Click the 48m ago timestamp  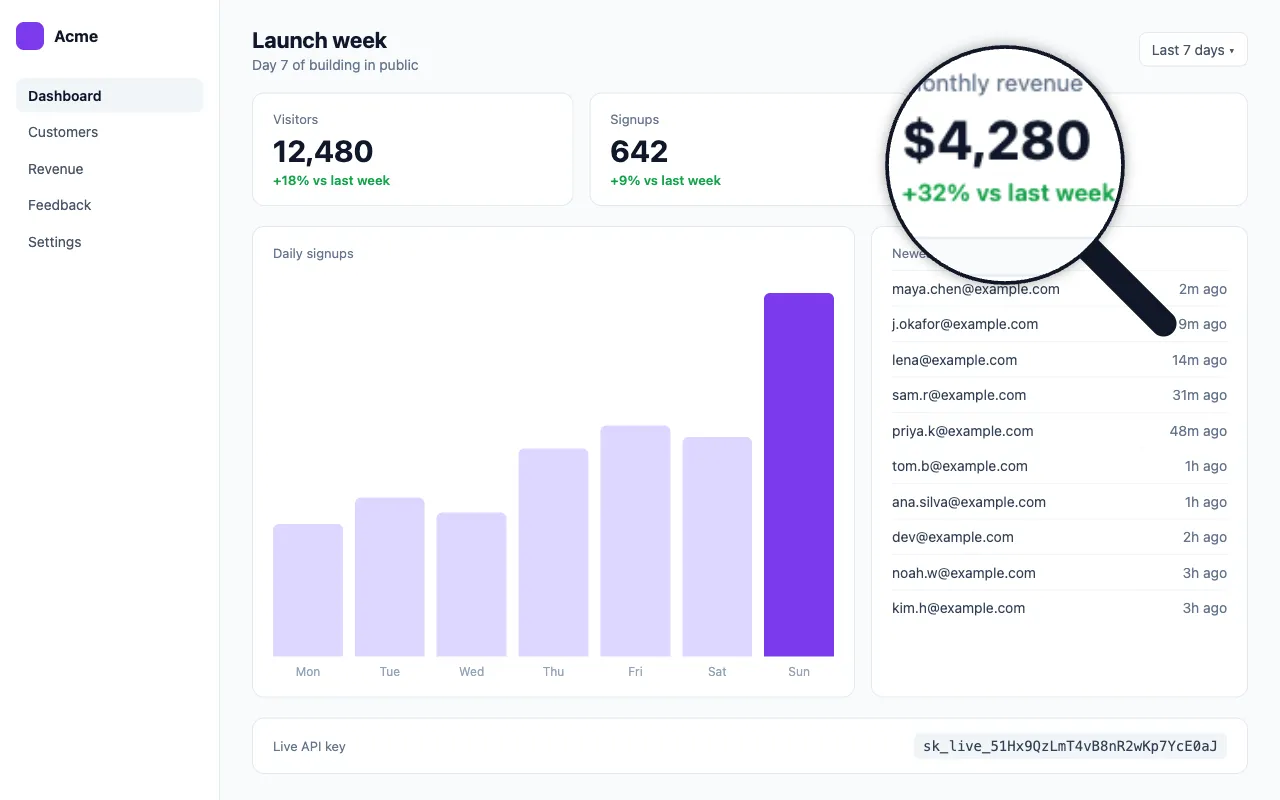[1198, 431]
